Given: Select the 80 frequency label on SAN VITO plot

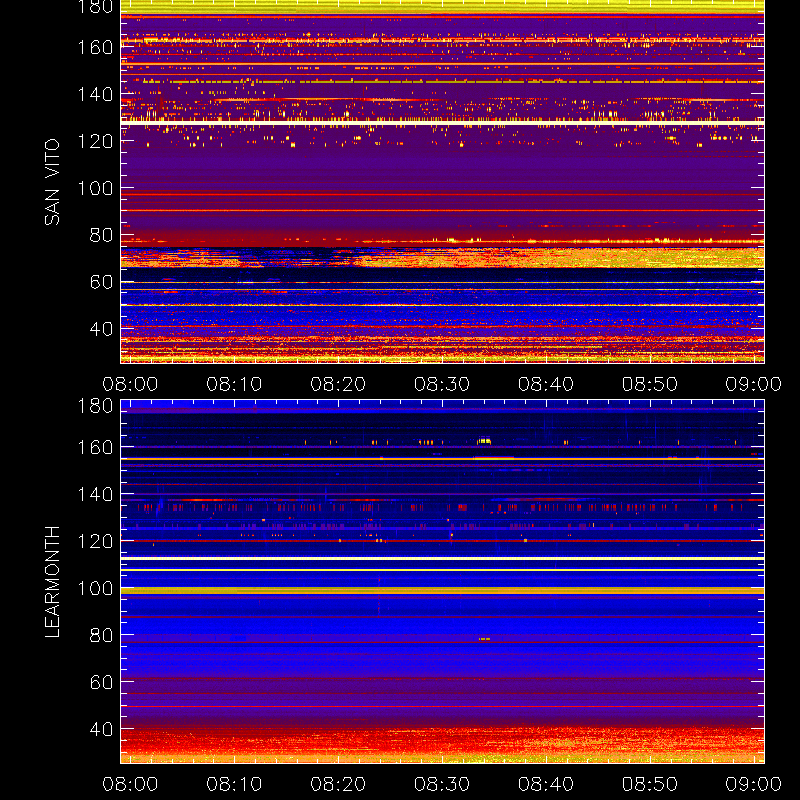Looking at the screenshot, I should coord(101,235).
